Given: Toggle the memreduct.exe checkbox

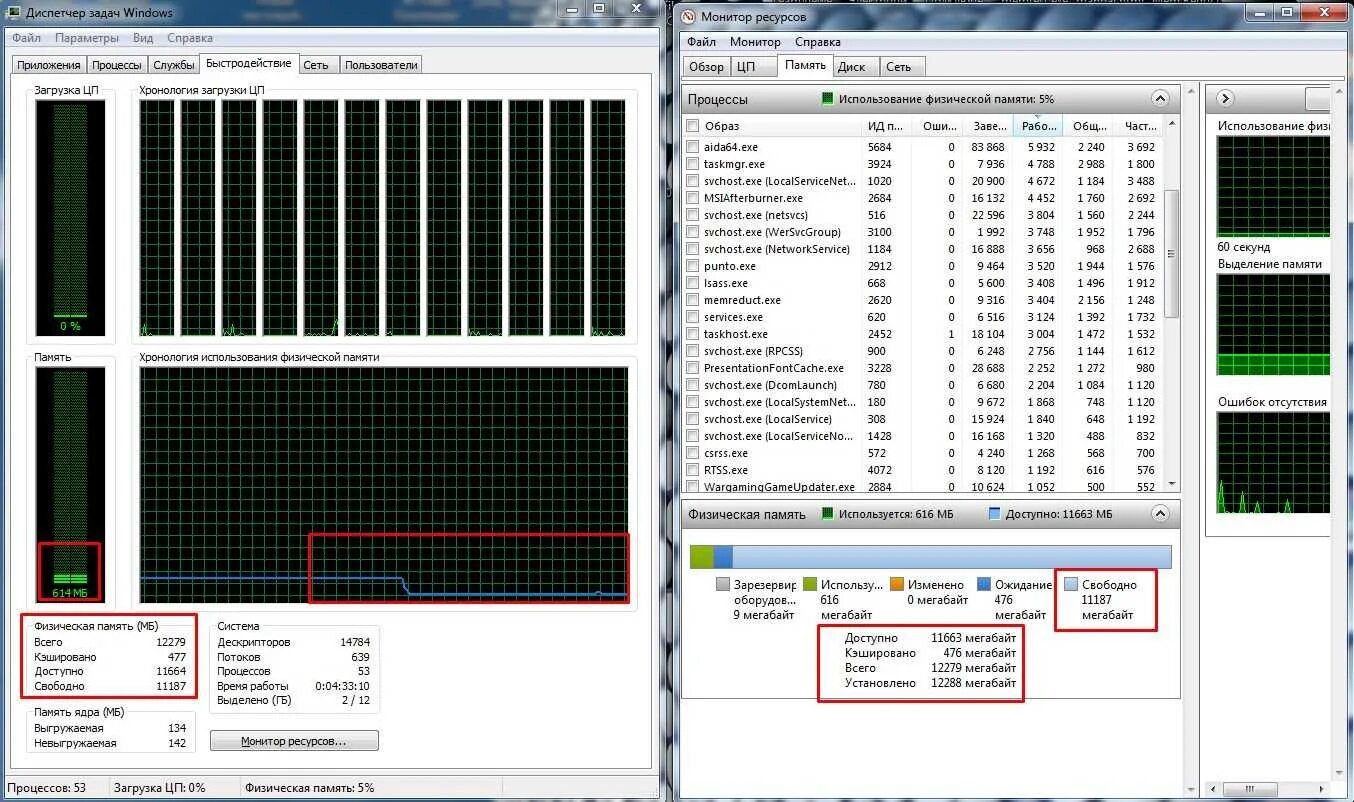Looking at the screenshot, I should 693,300.
